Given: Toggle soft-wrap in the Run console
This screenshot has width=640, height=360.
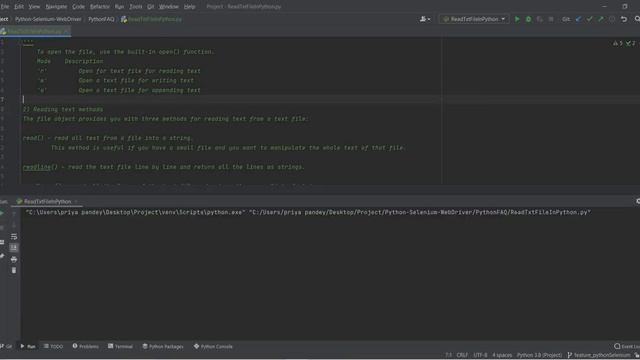Looking at the screenshot, I should (14, 237).
